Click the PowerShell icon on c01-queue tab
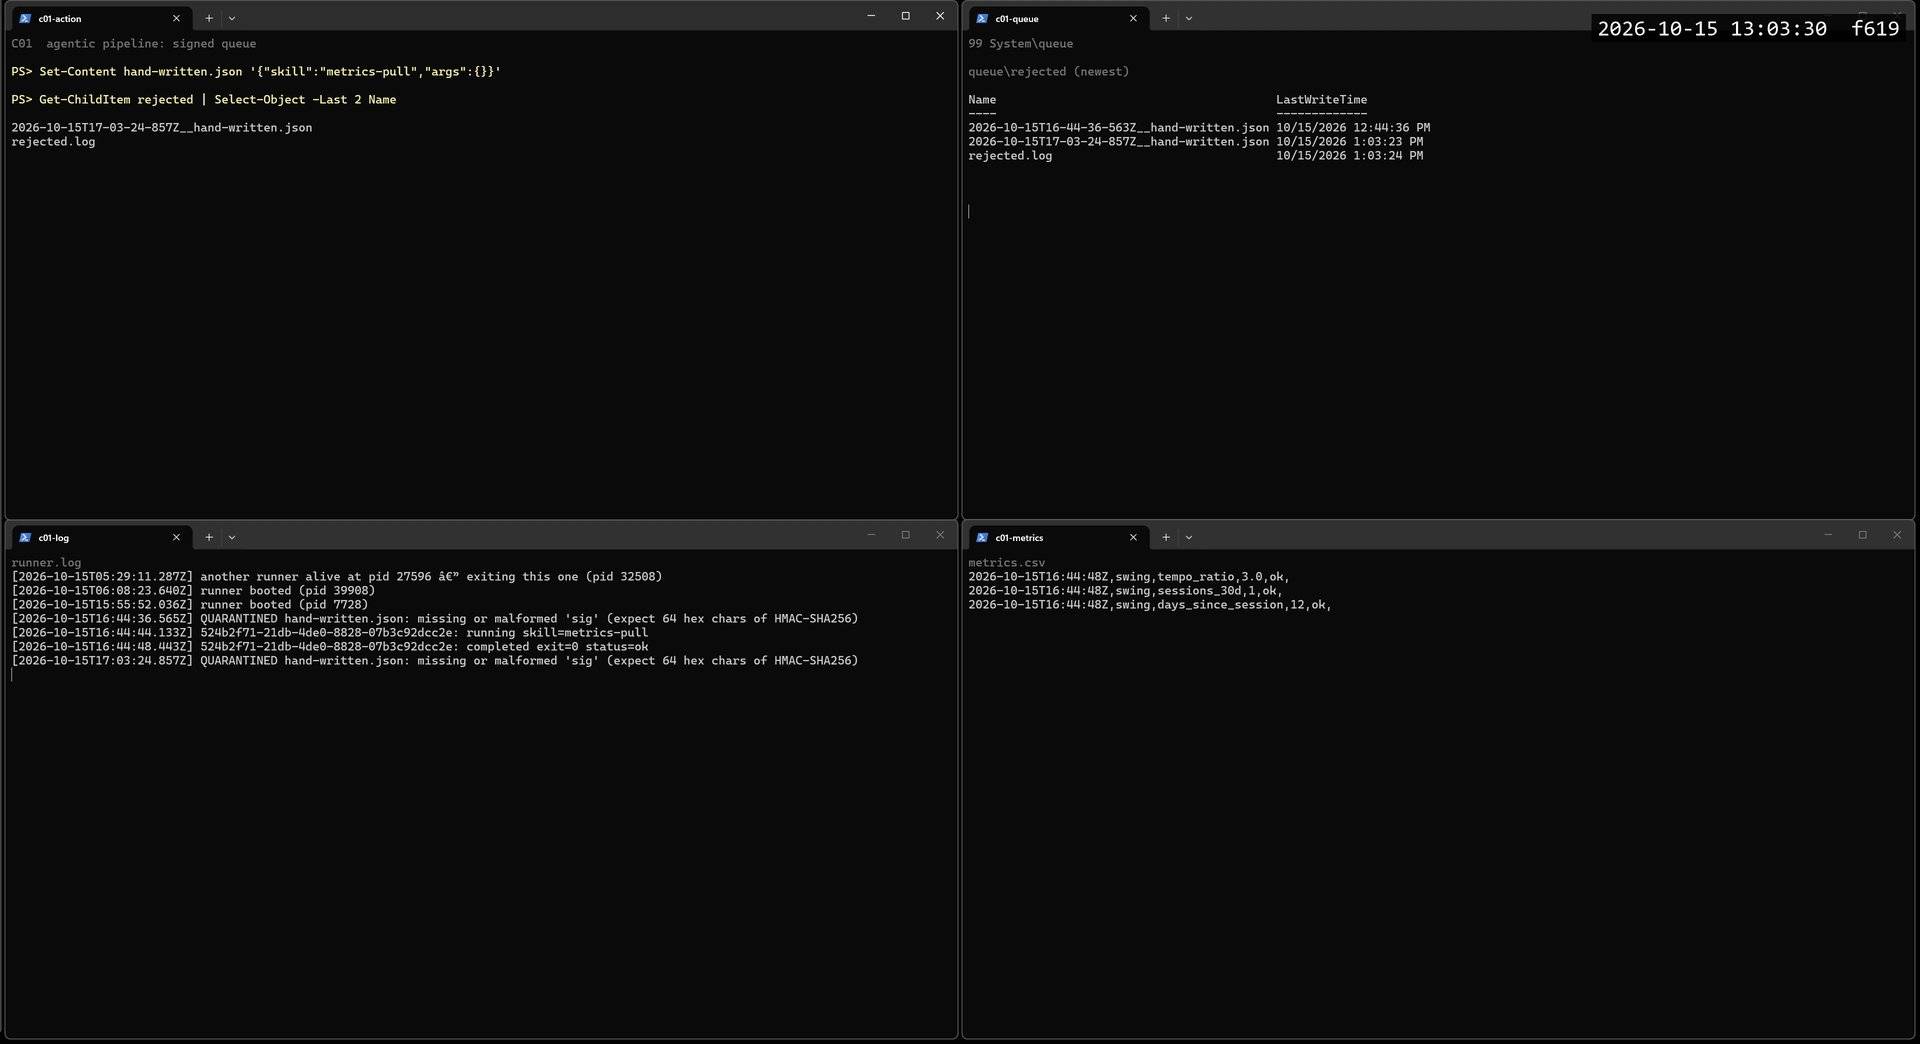This screenshot has height=1044, width=1920. 982,18
